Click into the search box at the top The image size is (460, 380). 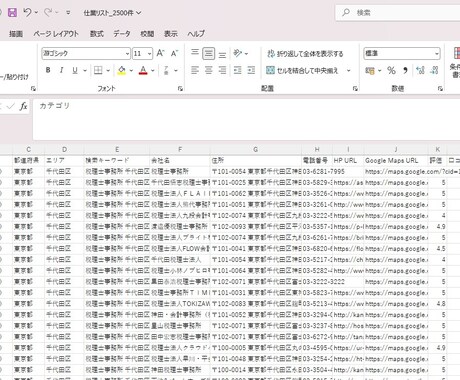(x=398, y=13)
